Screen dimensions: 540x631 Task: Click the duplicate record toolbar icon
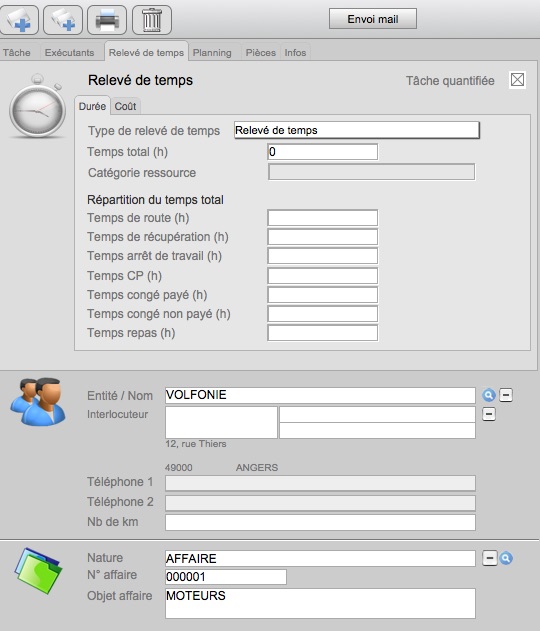coord(63,19)
